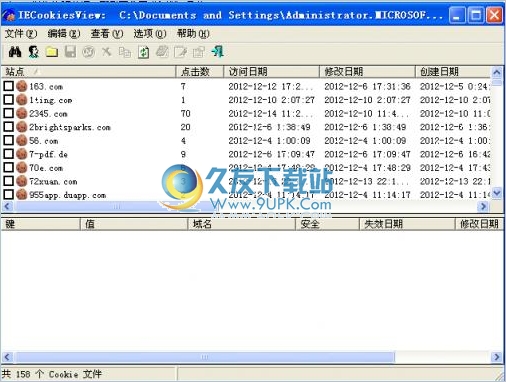Click lower pane scroll left arrow

click(7, 357)
